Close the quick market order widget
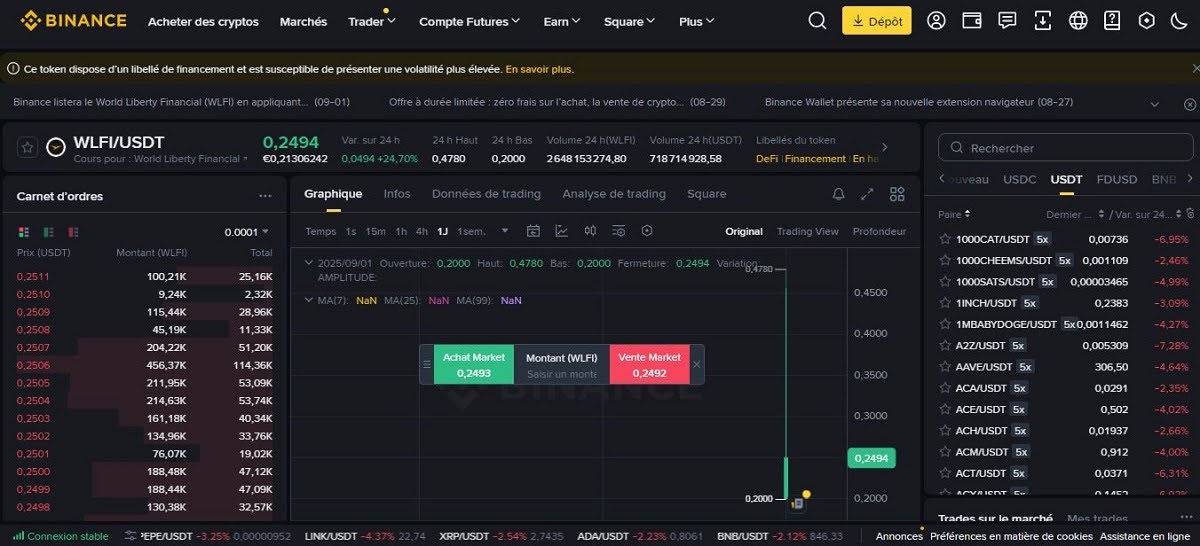 697,365
